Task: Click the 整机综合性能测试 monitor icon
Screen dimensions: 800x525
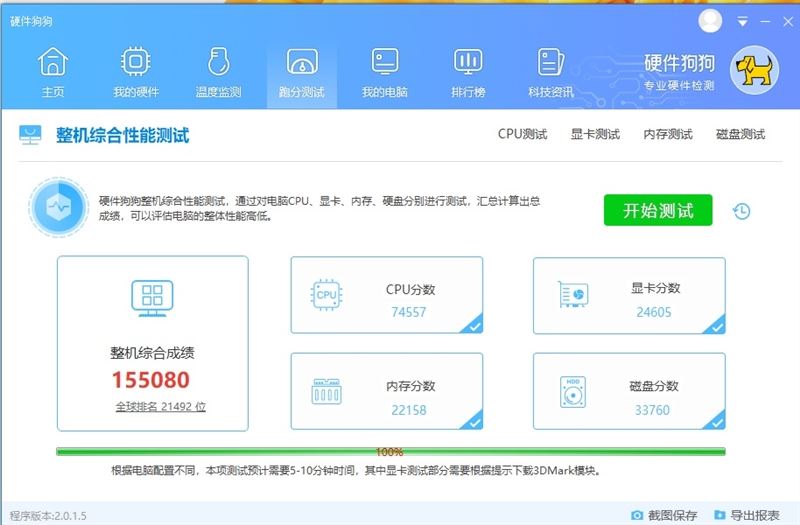Action: [30, 135]
